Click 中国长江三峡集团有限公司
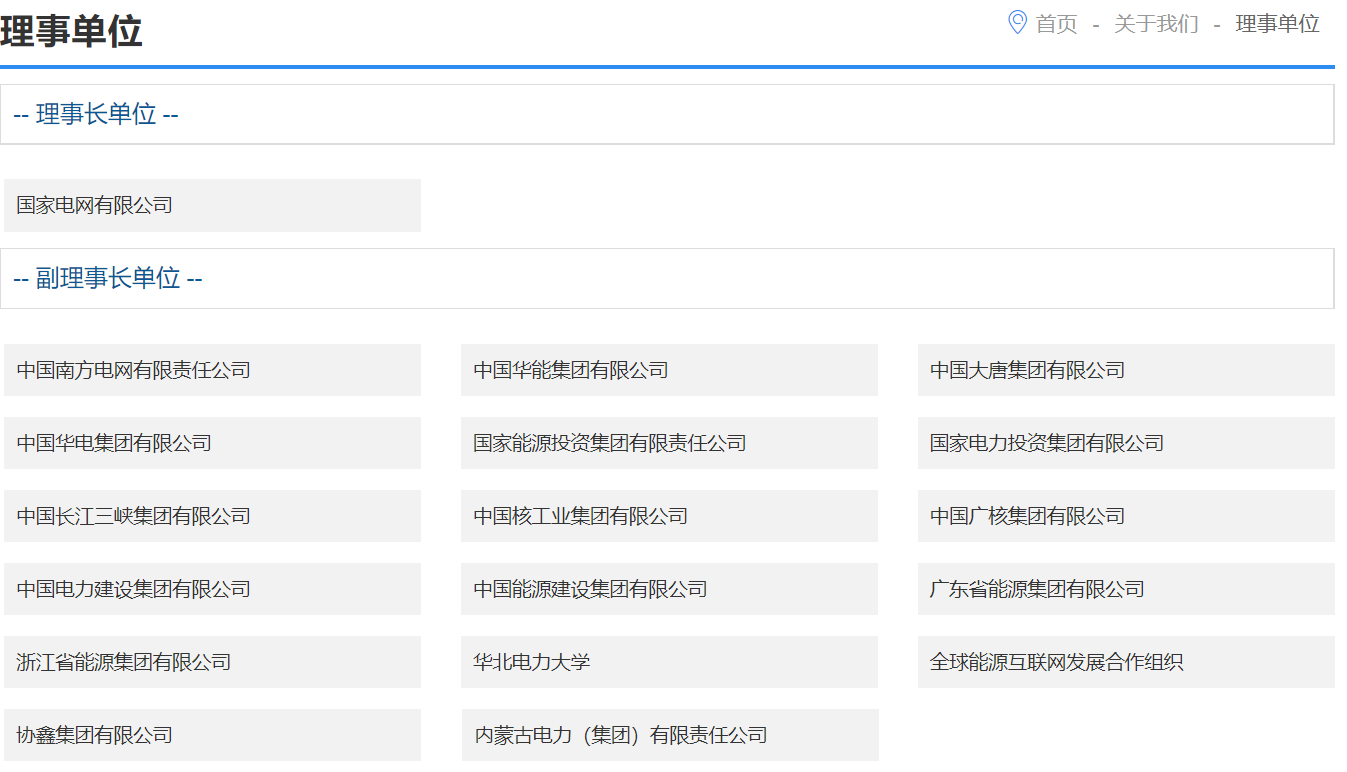 click(212, 516)
